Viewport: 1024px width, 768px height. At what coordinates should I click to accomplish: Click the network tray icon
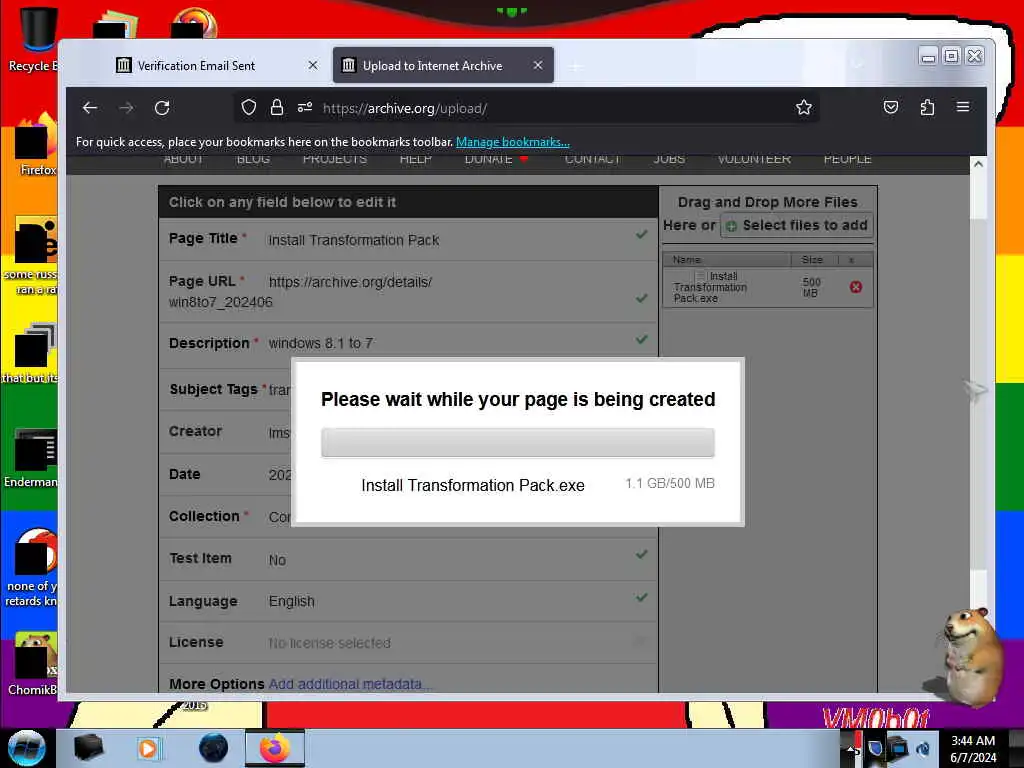click(x=899, y=747)
